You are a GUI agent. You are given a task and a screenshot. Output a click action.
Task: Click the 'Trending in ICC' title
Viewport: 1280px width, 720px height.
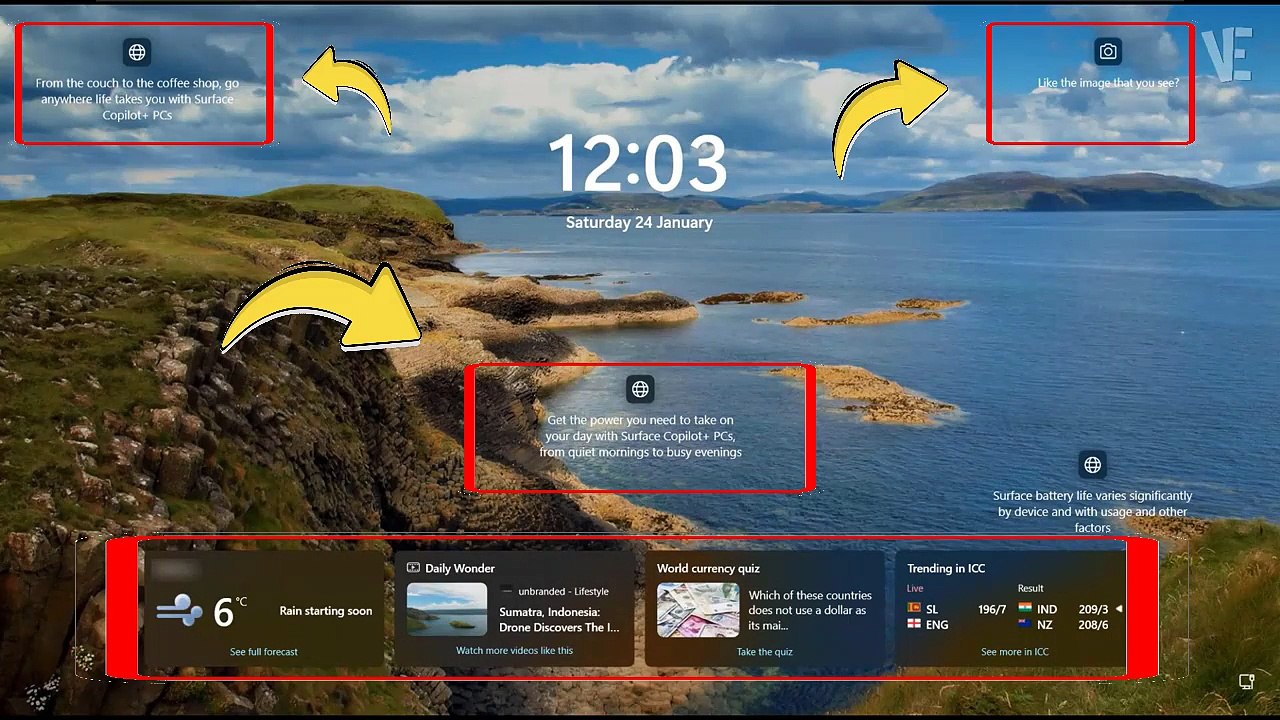point(946,568)
